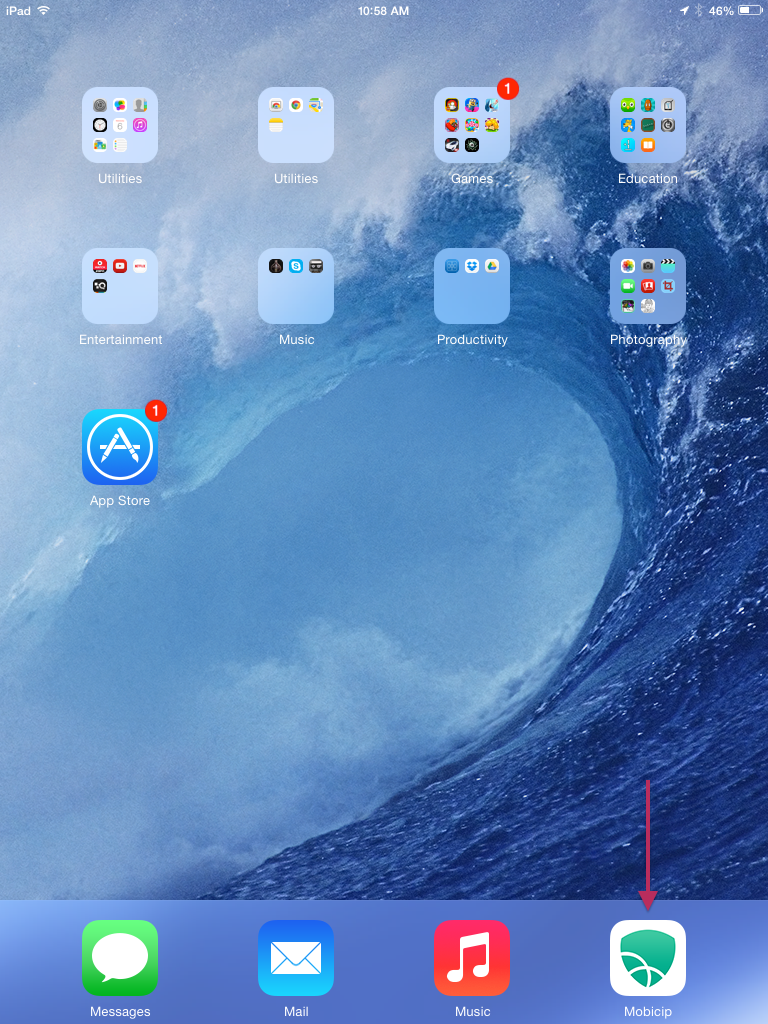The height and width of the screenshot is (1024, 768).
Task: Tap the Skype icon in Music folder
Action: [x=296, y=266]
